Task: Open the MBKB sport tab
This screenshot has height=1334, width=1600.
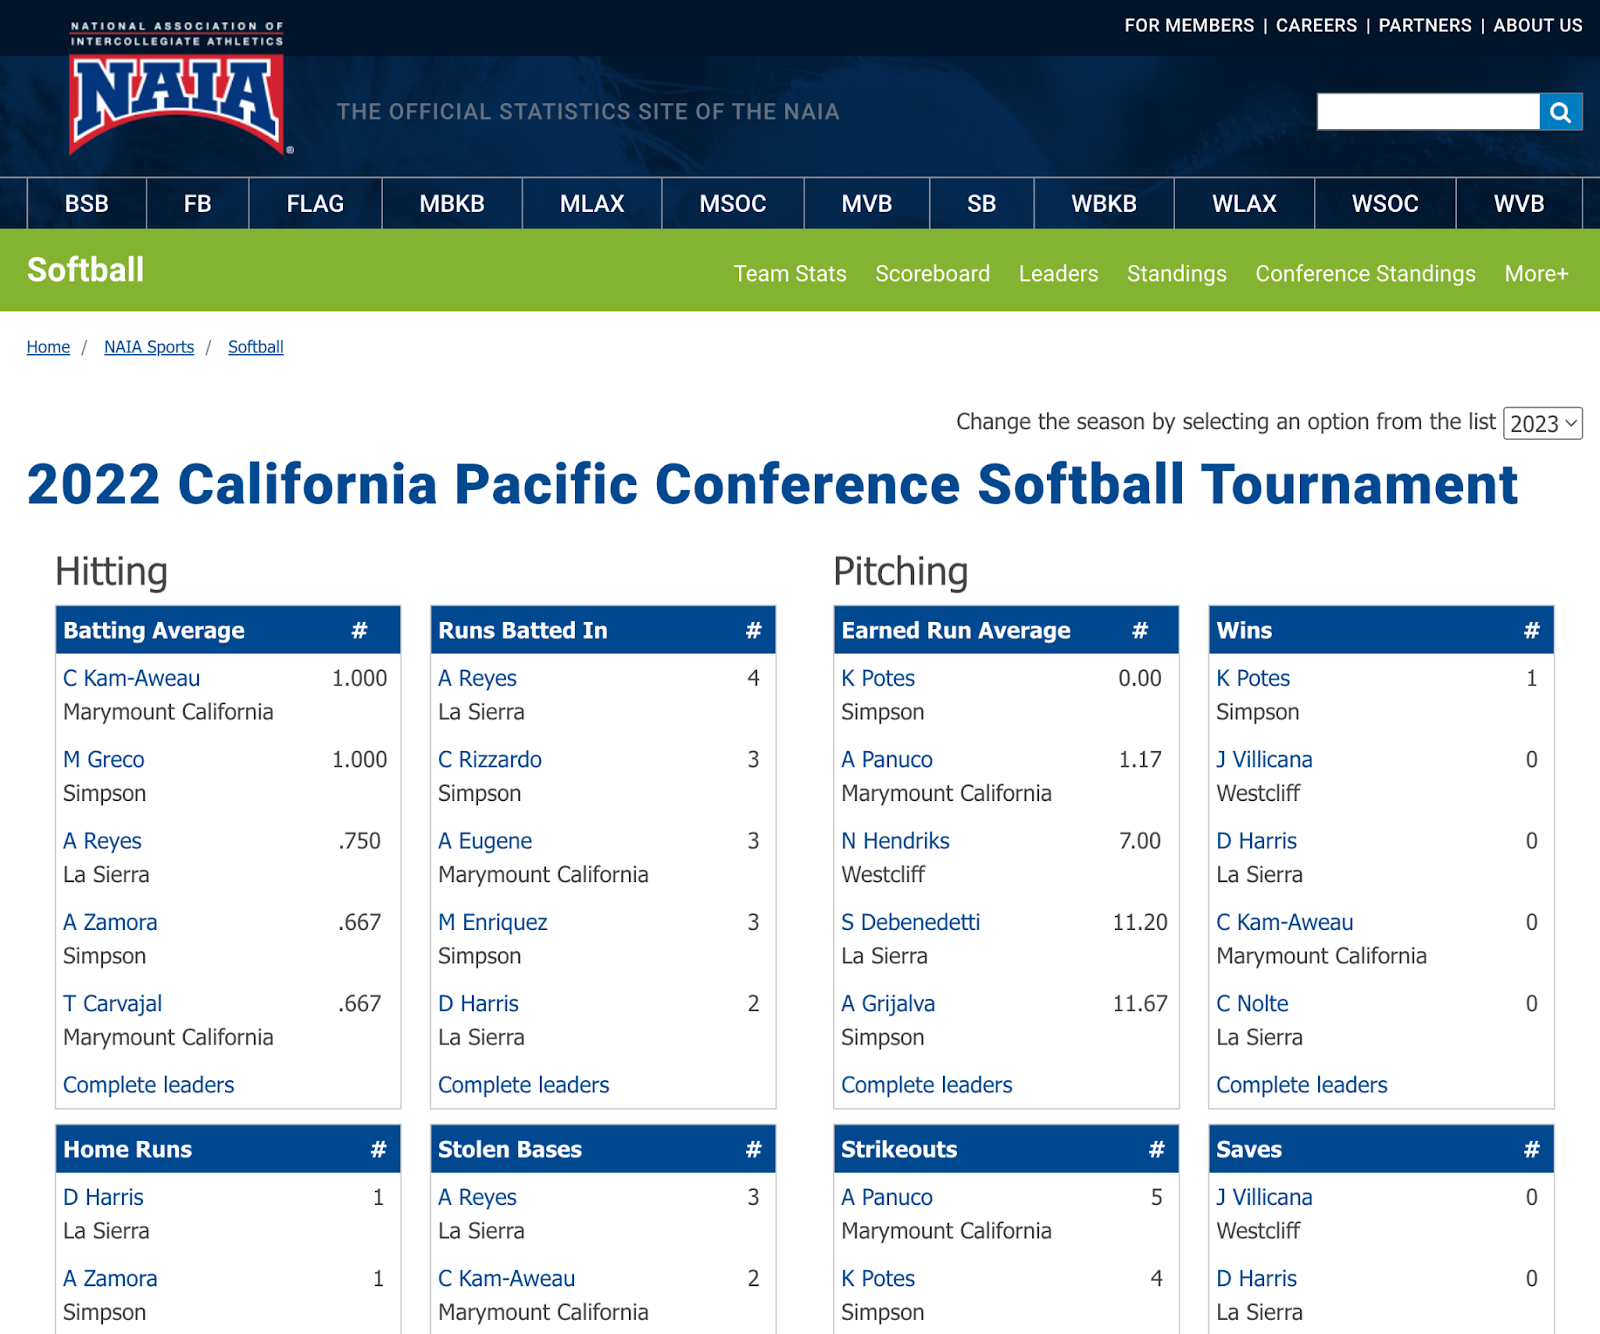Action: point(452,204)
